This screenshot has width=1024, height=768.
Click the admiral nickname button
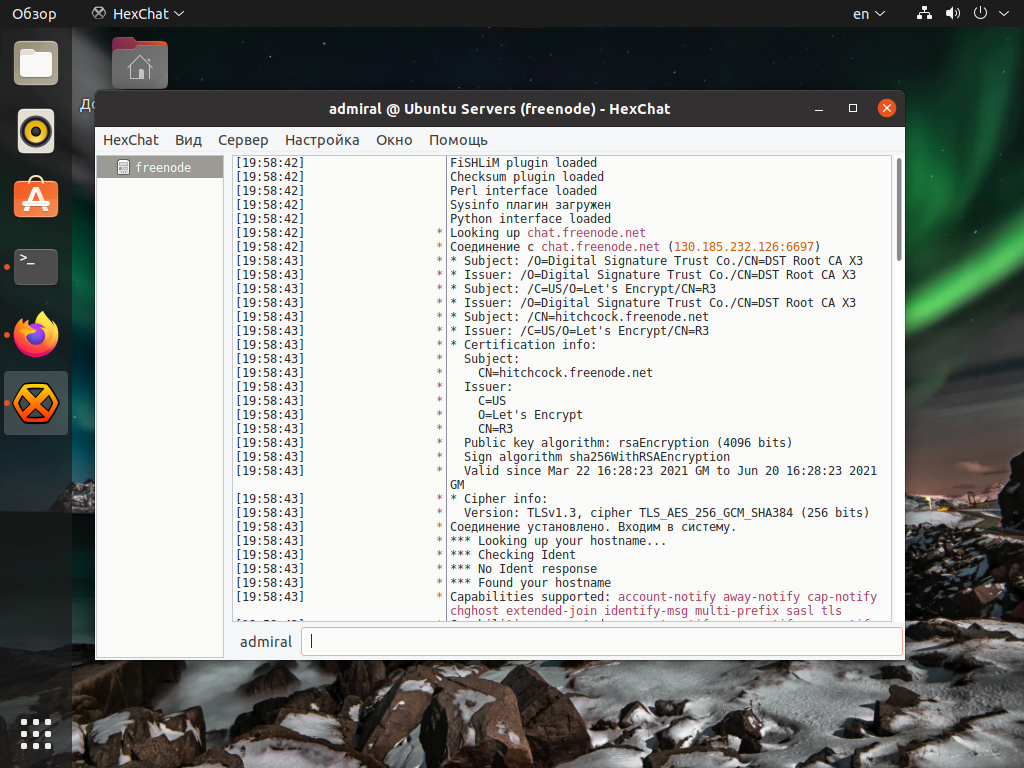pos(266,642)
